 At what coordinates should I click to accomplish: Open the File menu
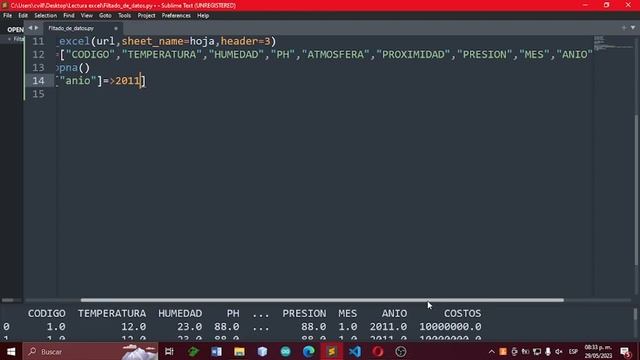pos(7,16)
